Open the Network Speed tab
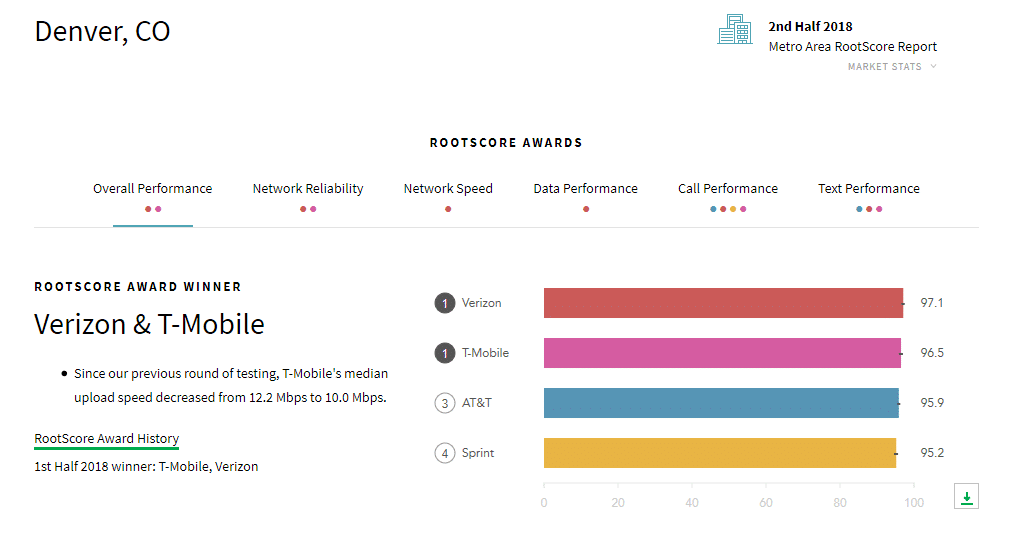 pyautogui.click(x=448, y=189)
